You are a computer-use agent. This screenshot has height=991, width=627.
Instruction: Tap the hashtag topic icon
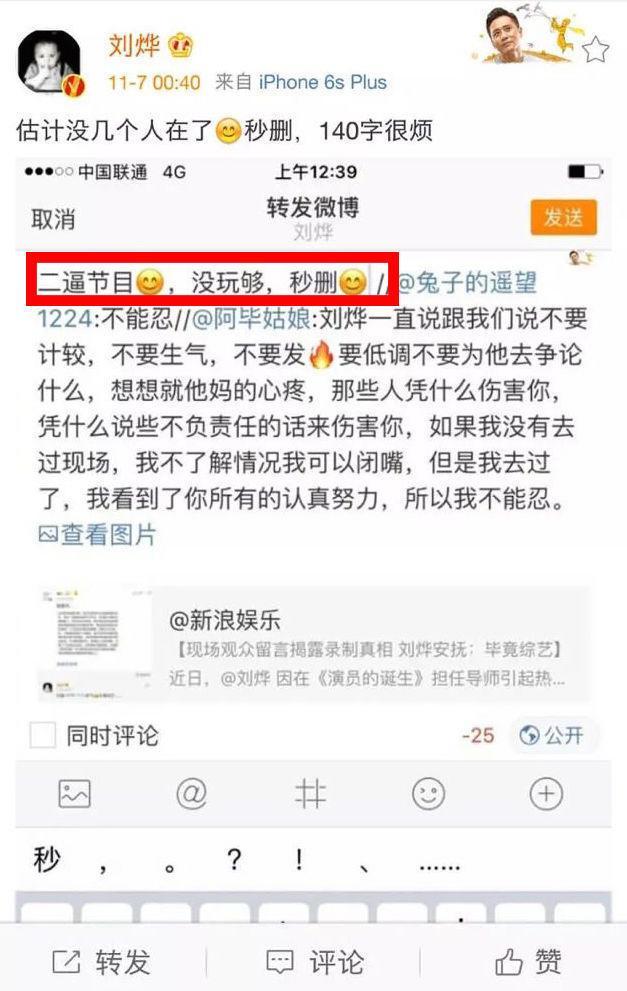coord(310,794)
